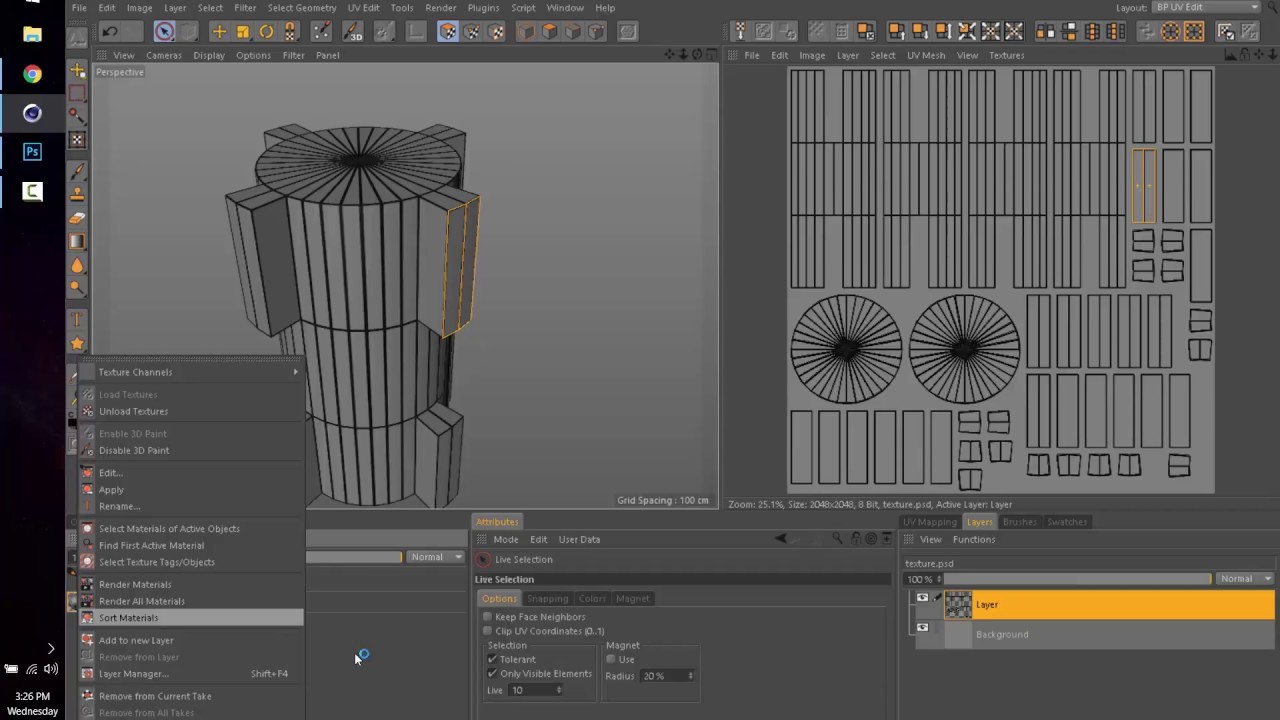Open the UV Edit menu
Screen dimensions: 1280x720
[363, 8]
